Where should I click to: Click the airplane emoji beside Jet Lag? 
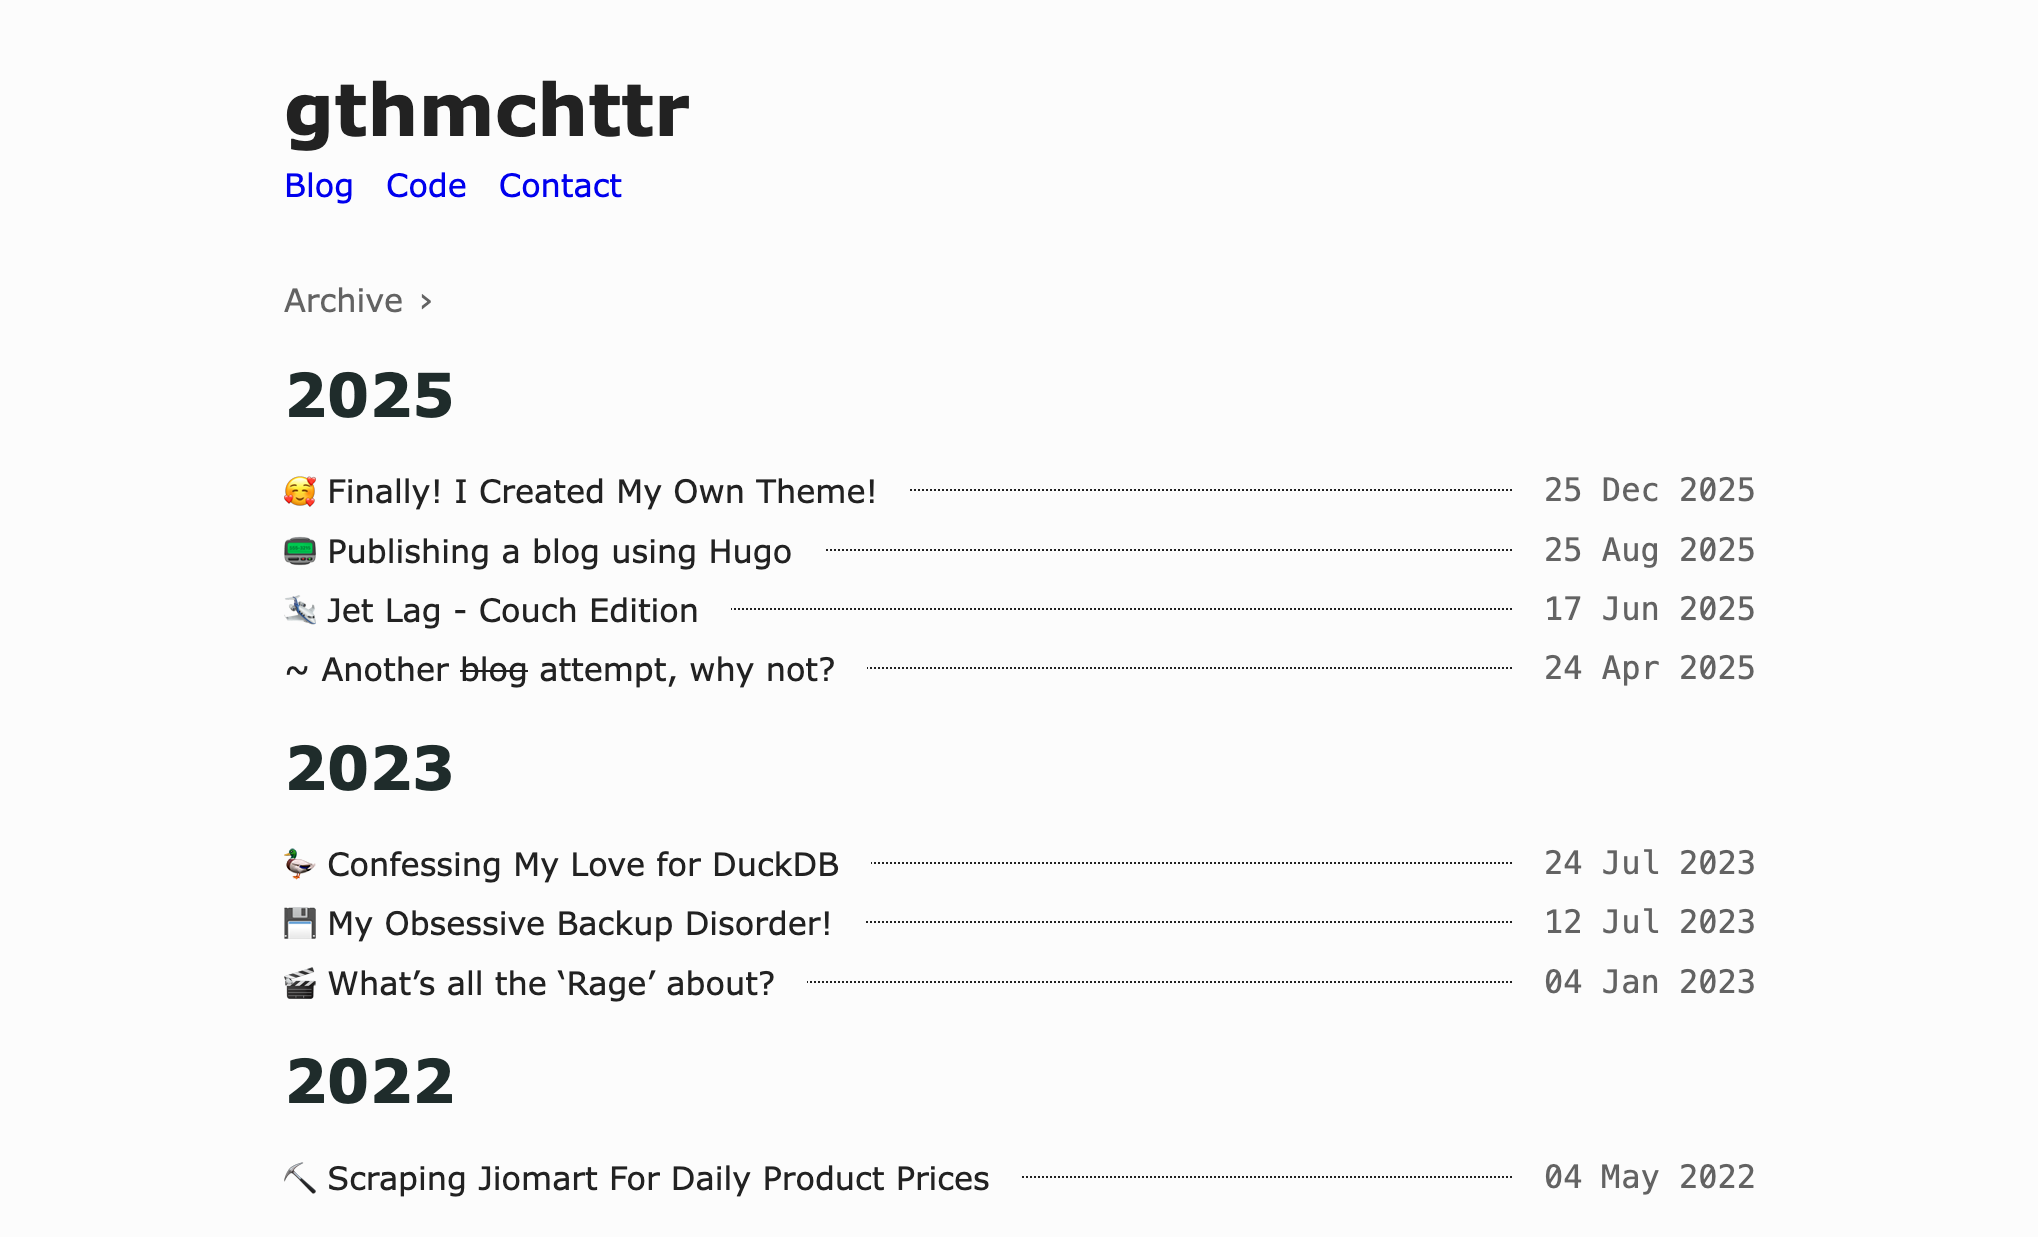tap(300, 610)
